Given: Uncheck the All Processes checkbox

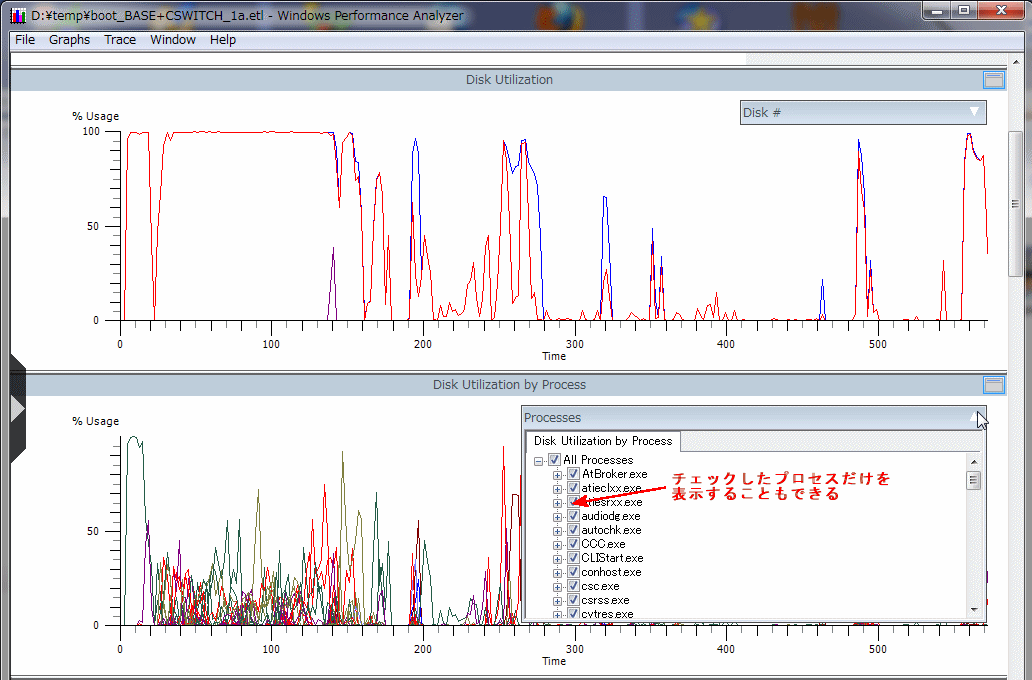Looking at the screenshot, I should point(555,460).
